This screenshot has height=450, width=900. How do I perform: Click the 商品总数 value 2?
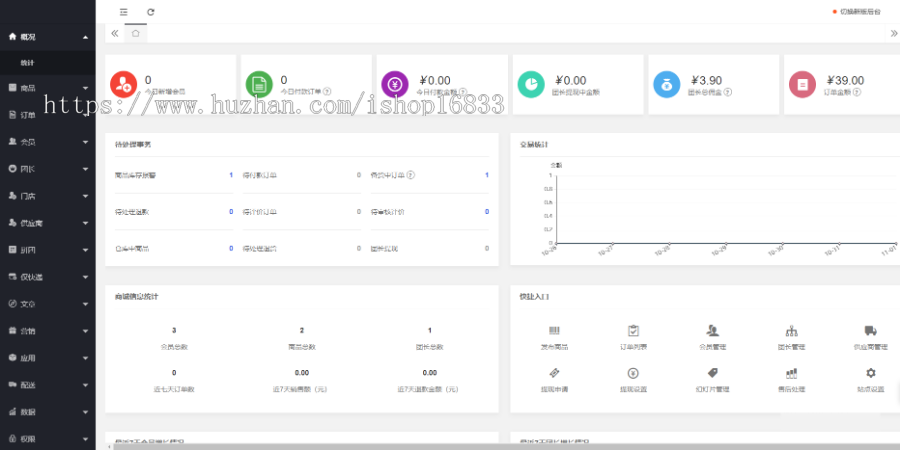click(302, 331)
